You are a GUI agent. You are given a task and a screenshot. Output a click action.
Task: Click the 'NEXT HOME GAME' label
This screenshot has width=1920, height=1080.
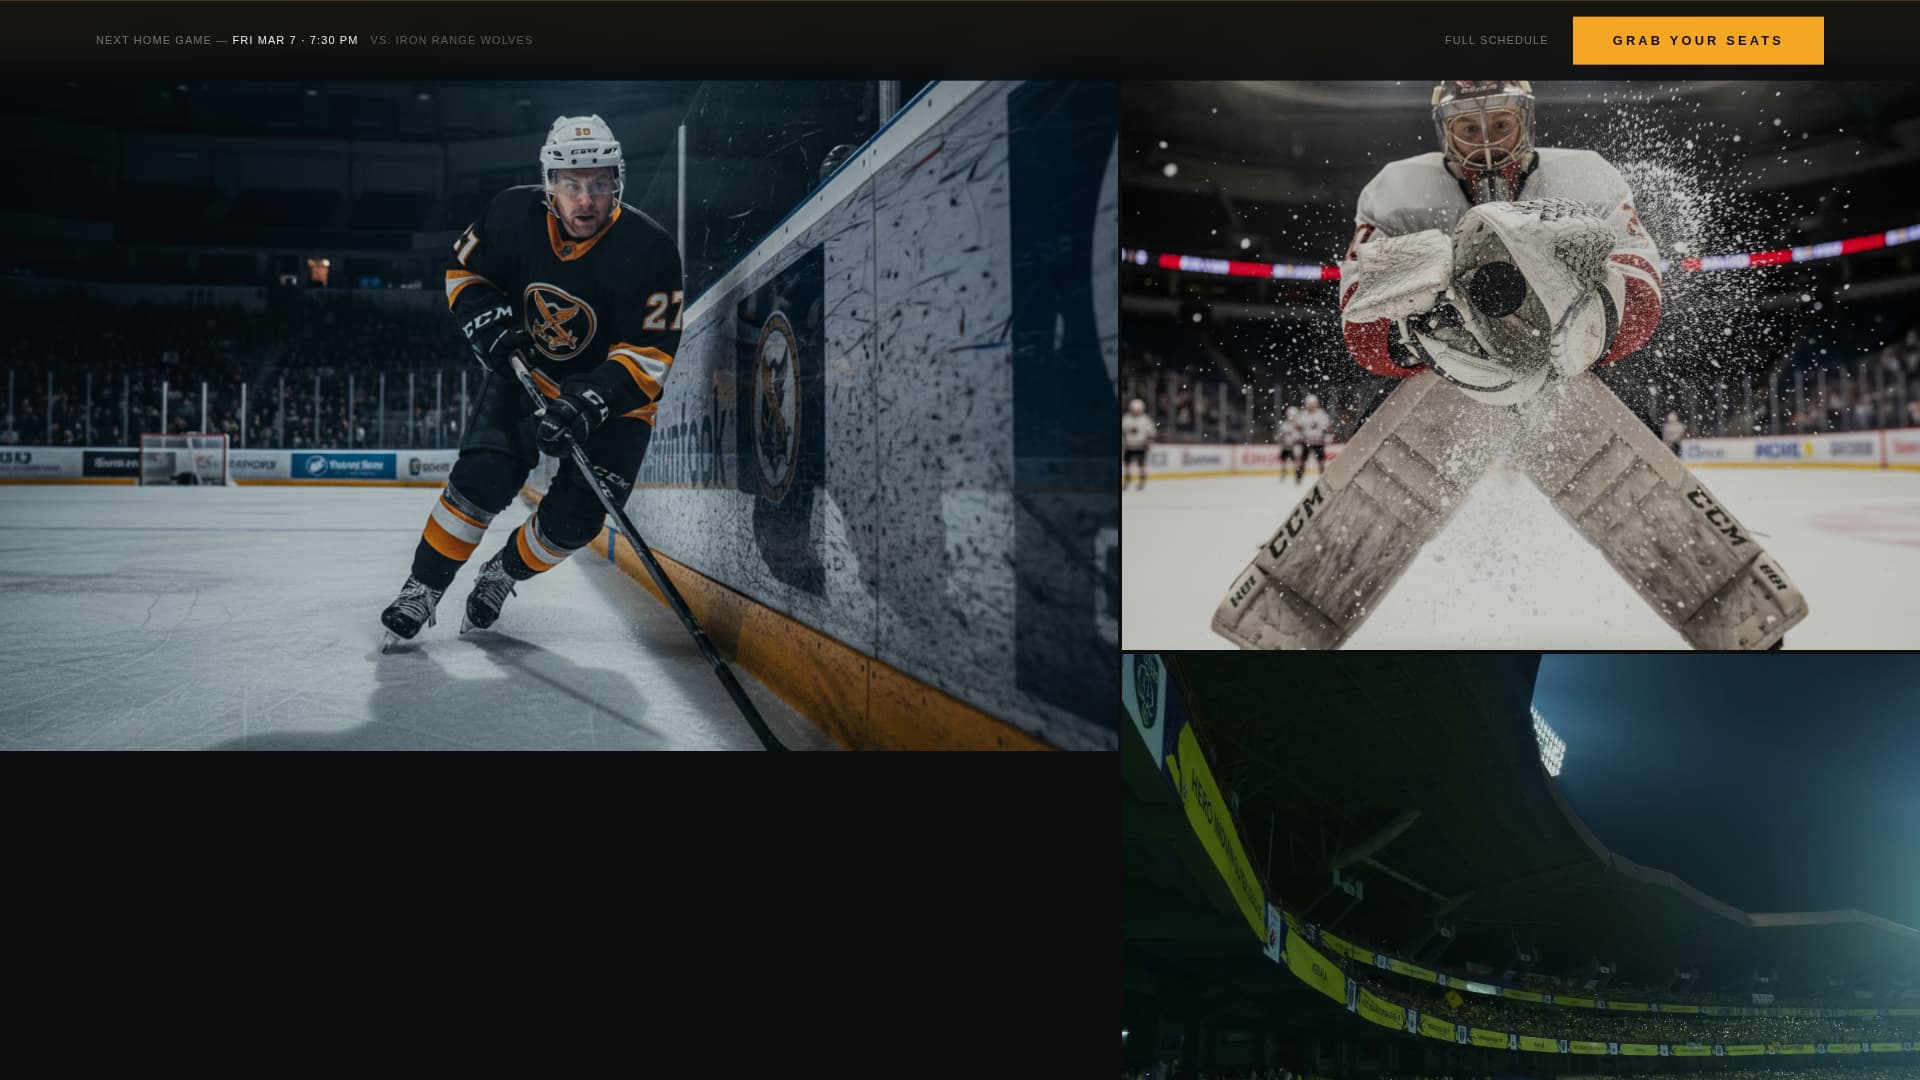153,41
